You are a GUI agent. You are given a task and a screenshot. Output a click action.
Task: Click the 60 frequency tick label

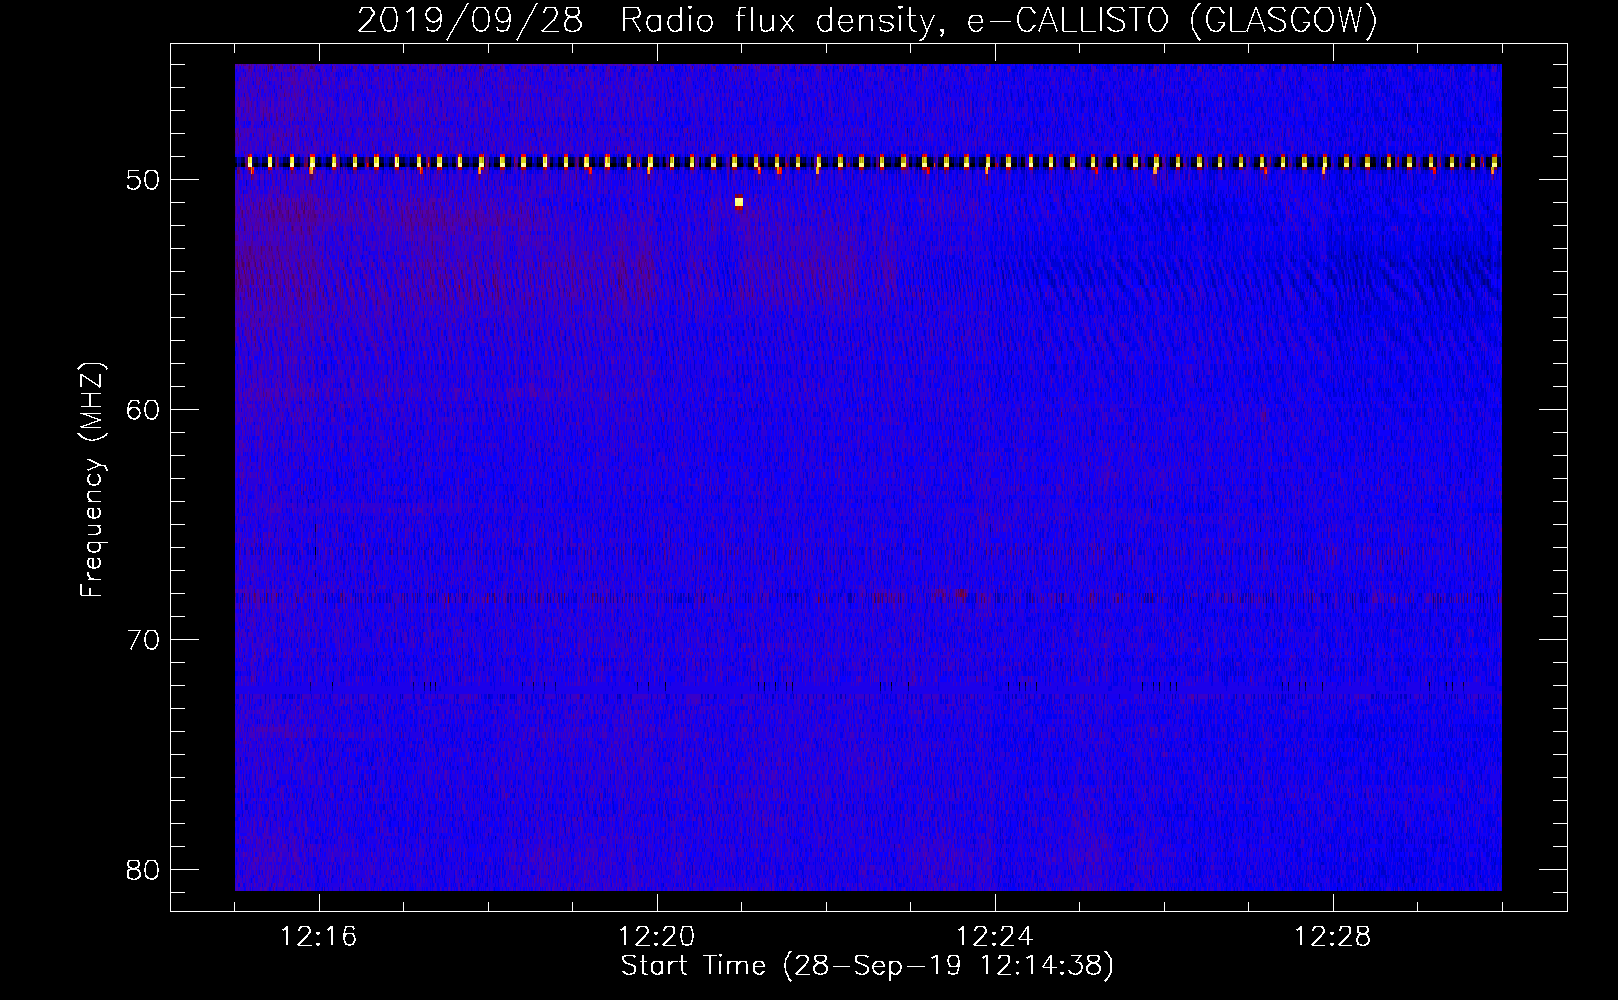coord(144,410)
